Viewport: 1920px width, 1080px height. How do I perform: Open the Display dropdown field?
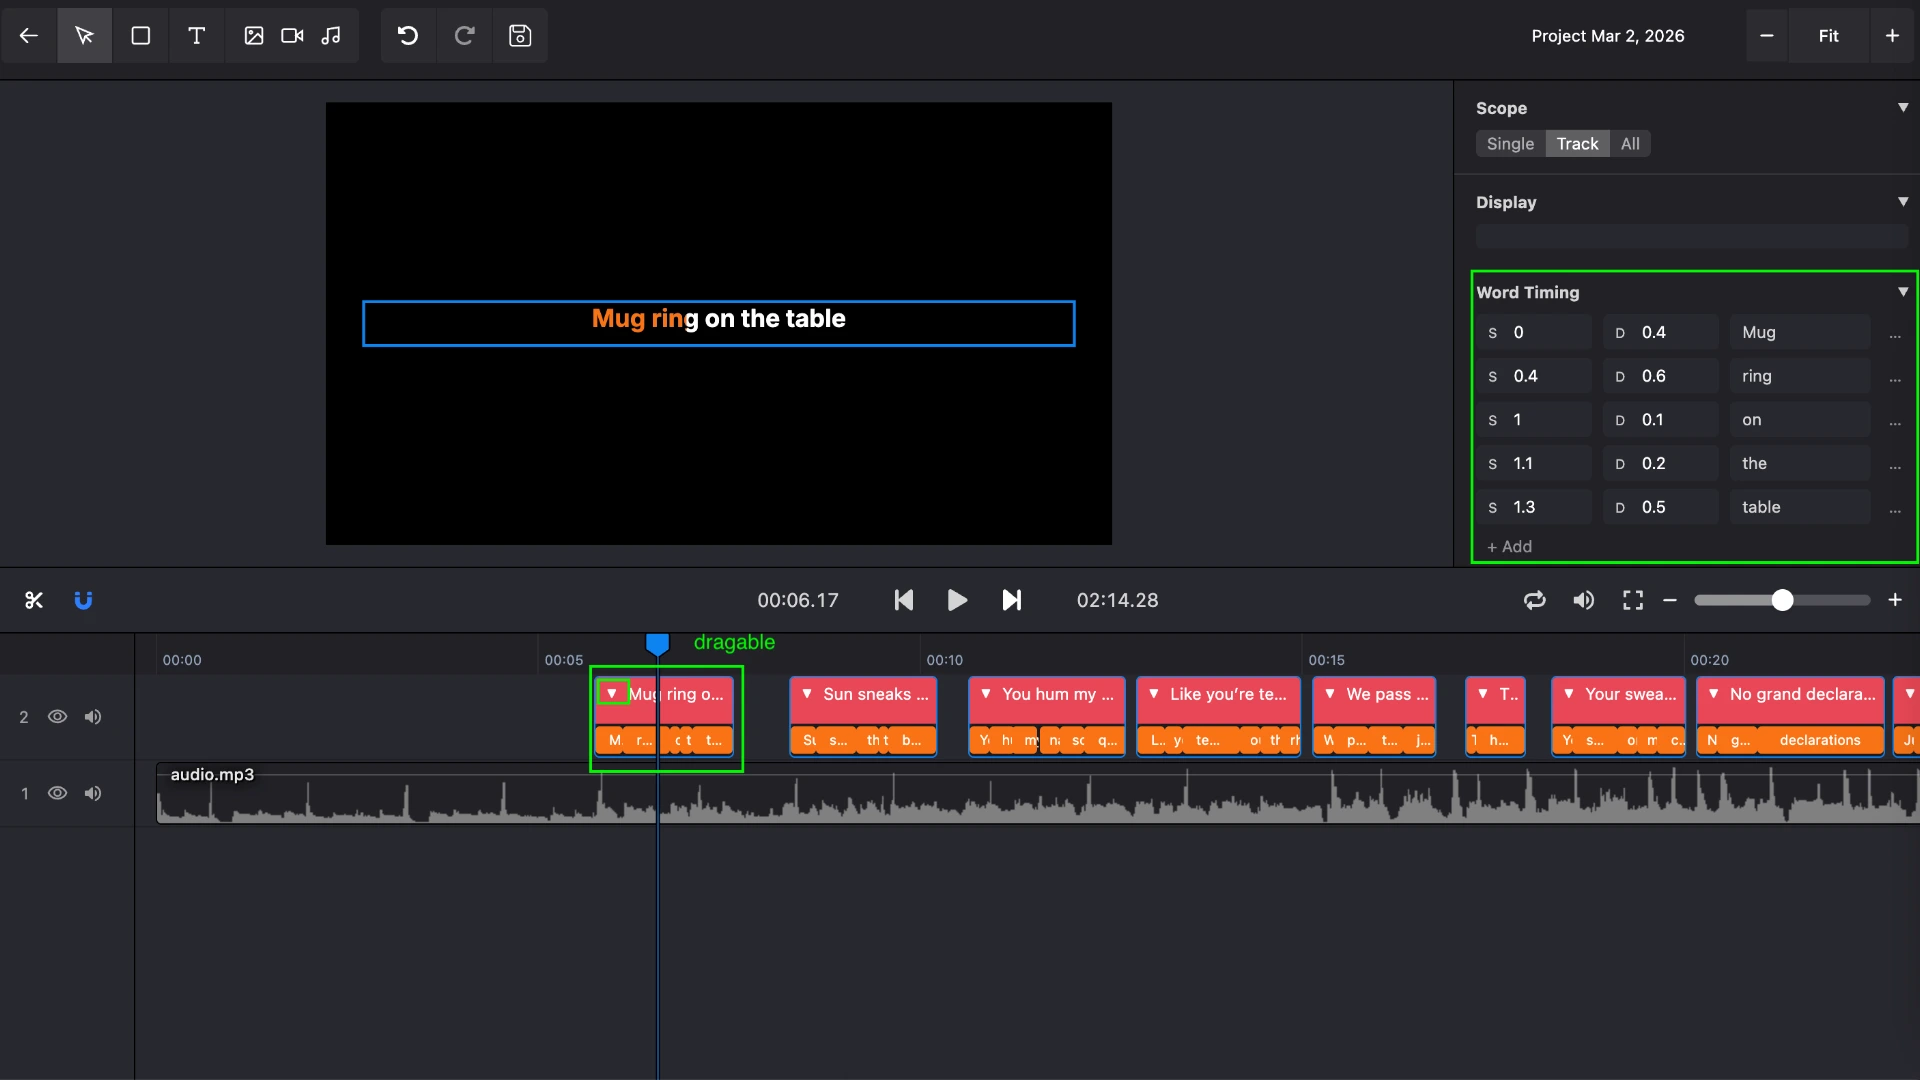tap(1692, 237)
